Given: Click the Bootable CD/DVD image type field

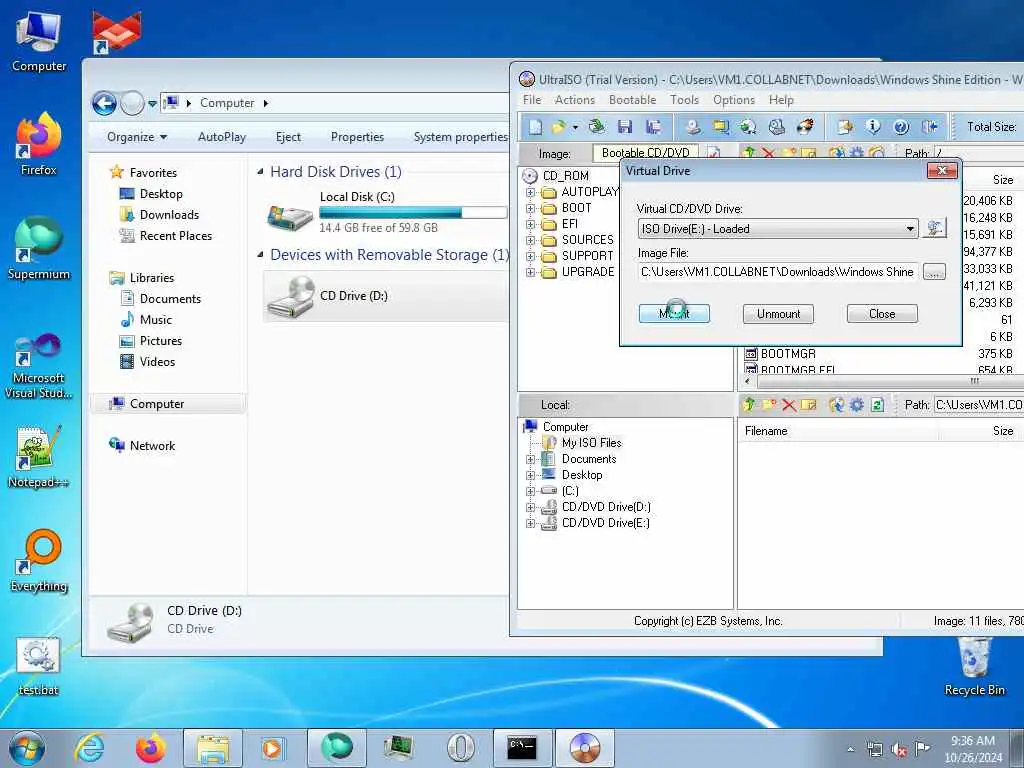Looking at the screenshot, I should coord(645,153).
